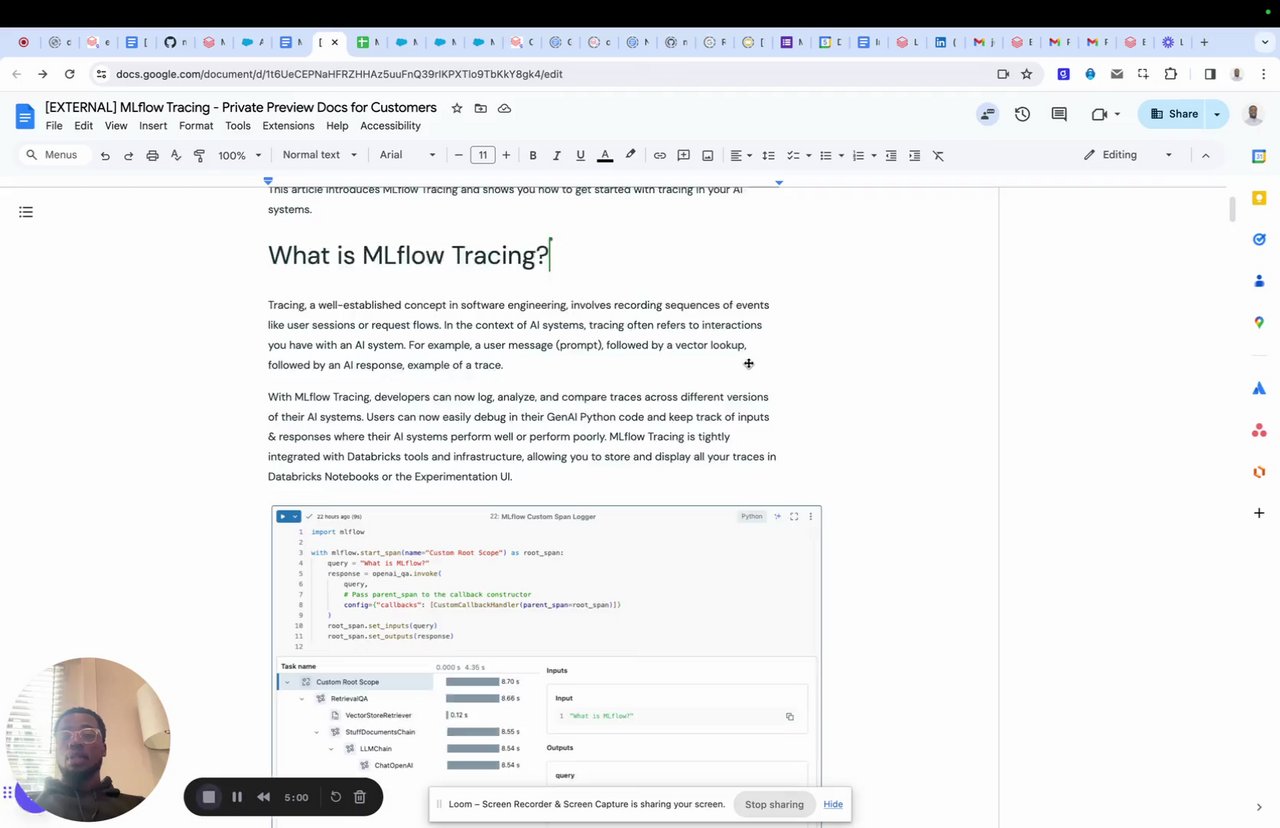Open the comments history panel

tap(1059, 114)
